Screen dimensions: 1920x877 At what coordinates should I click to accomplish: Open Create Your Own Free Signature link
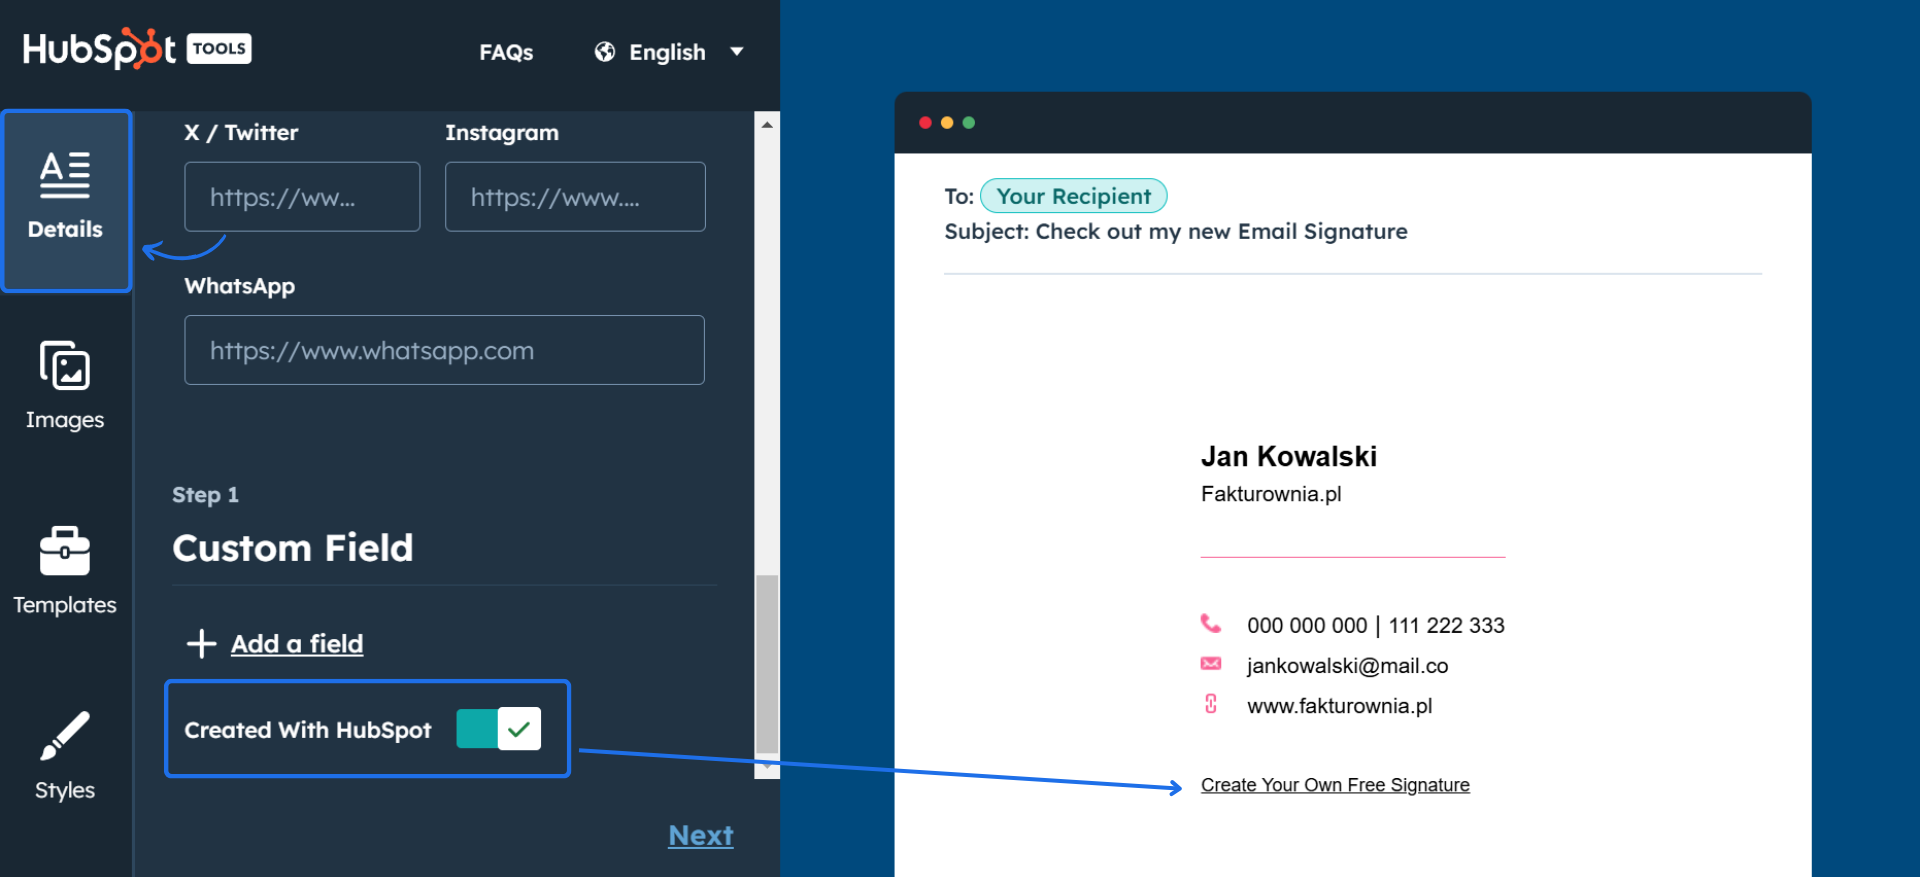[x=1335, y=785]
